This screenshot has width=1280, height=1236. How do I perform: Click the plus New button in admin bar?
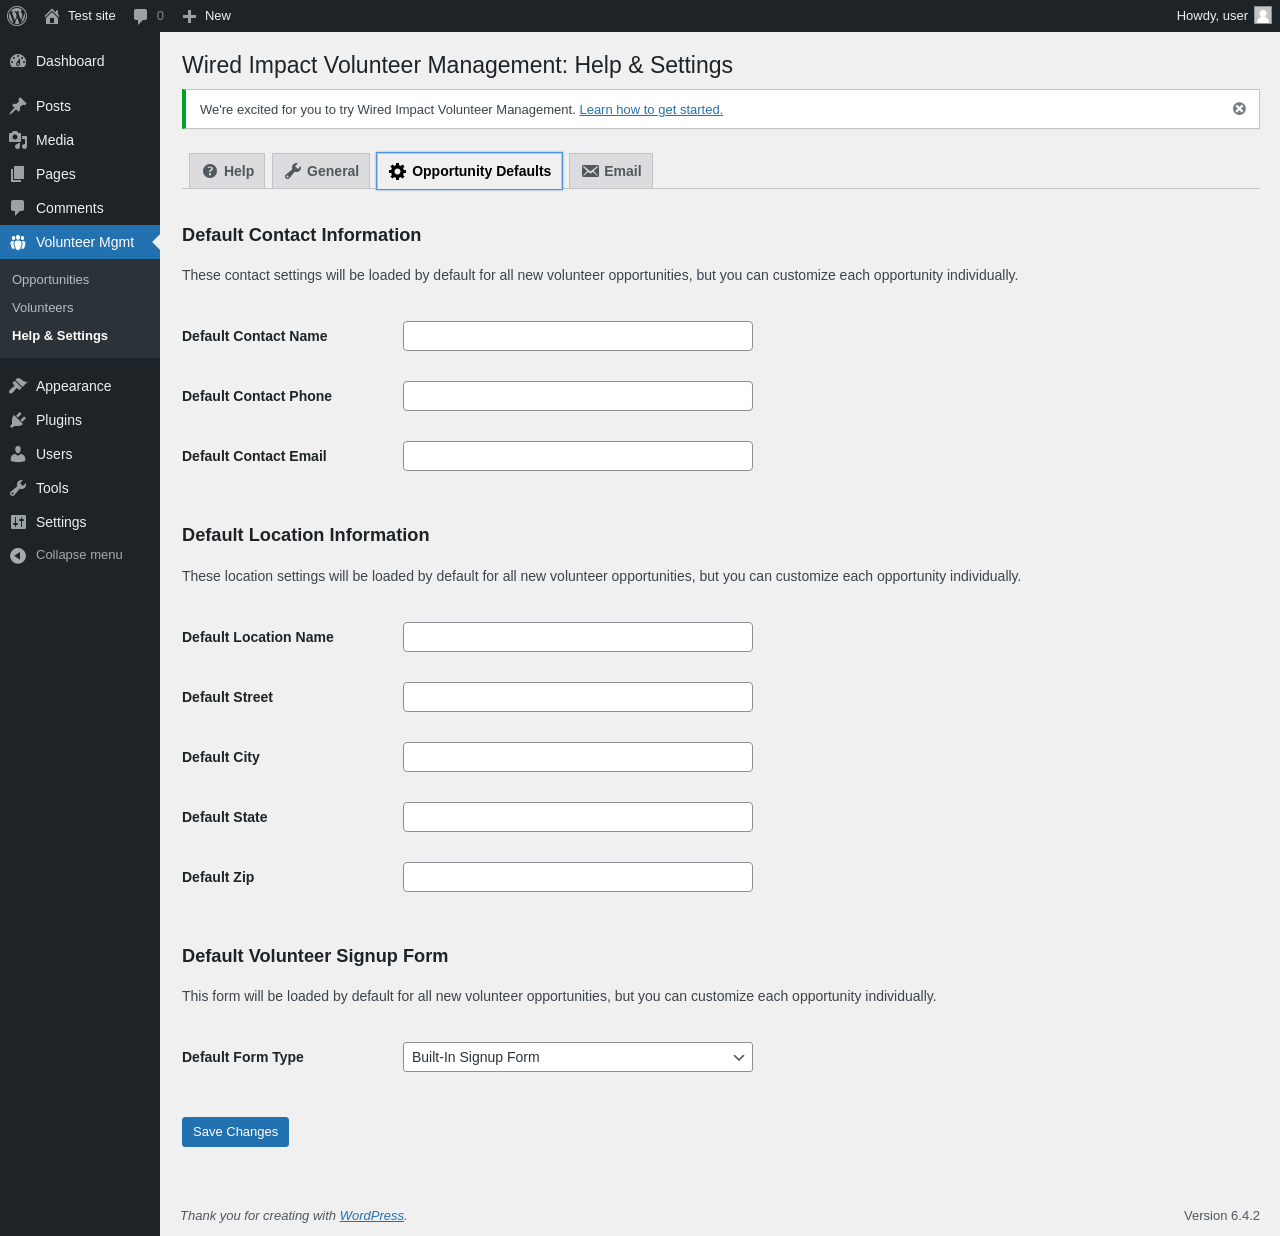207,16
